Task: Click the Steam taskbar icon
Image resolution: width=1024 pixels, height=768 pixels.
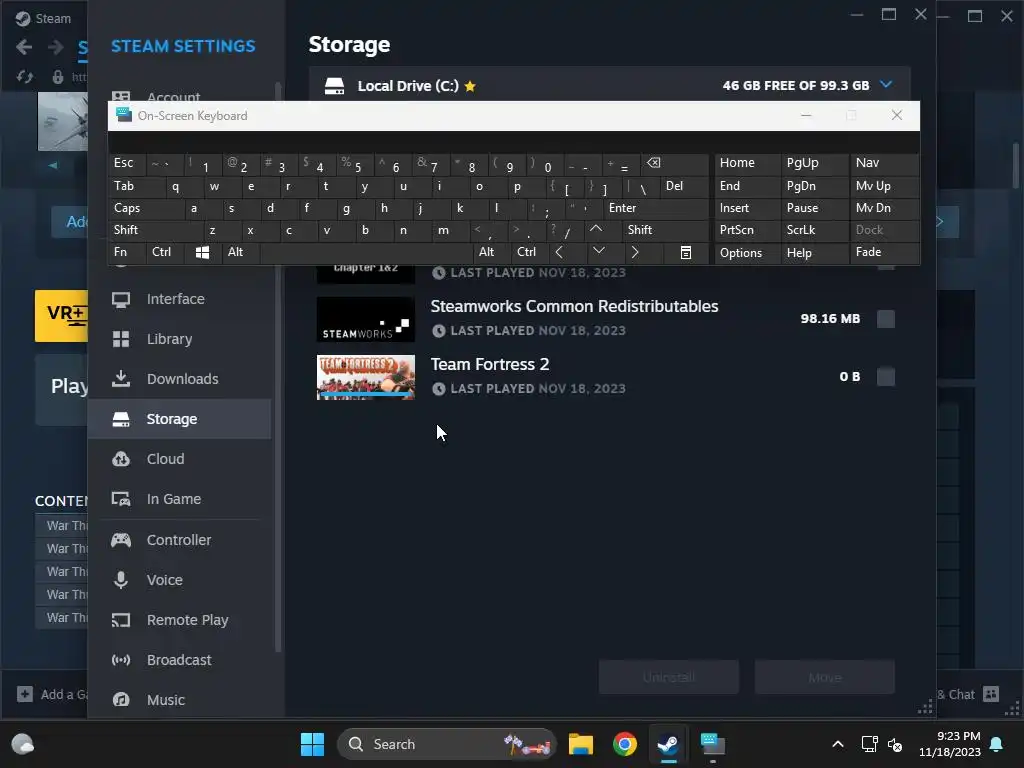Action: point(668,744)
